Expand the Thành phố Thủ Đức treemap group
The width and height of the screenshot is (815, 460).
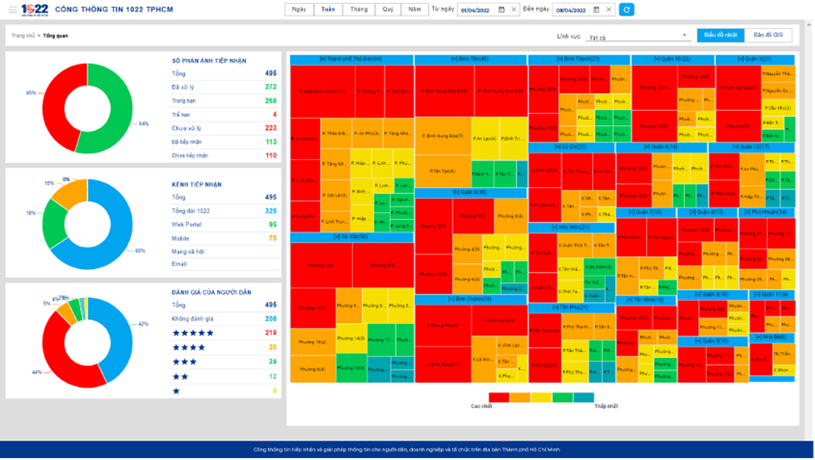[x=350, y=59]
